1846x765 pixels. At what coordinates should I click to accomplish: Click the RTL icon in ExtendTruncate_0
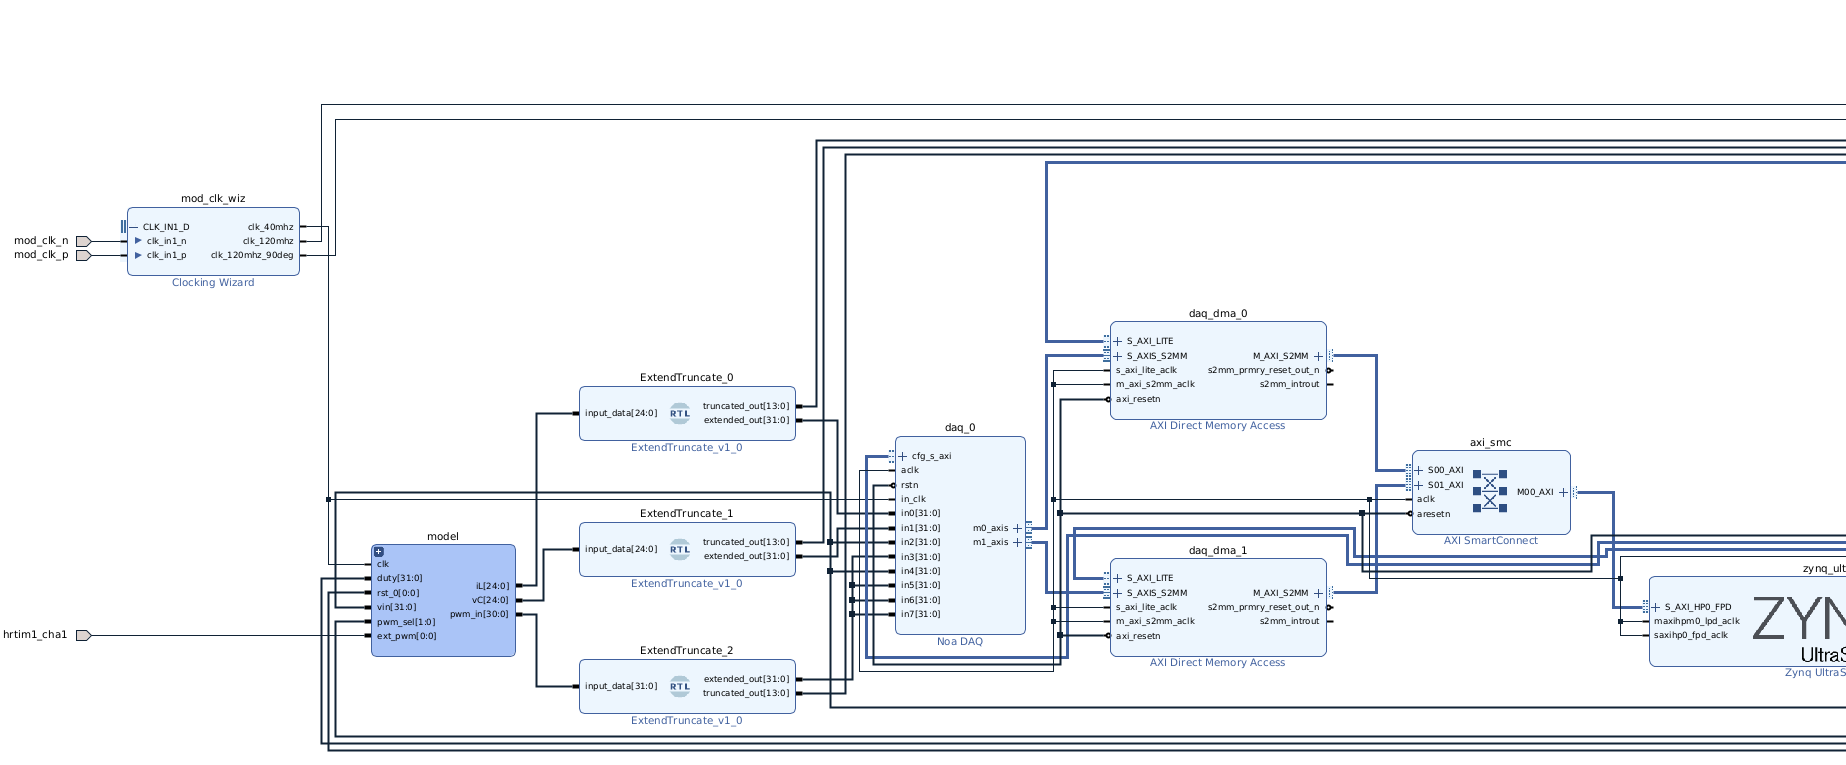pyautogui.click(x=680, y=413)
